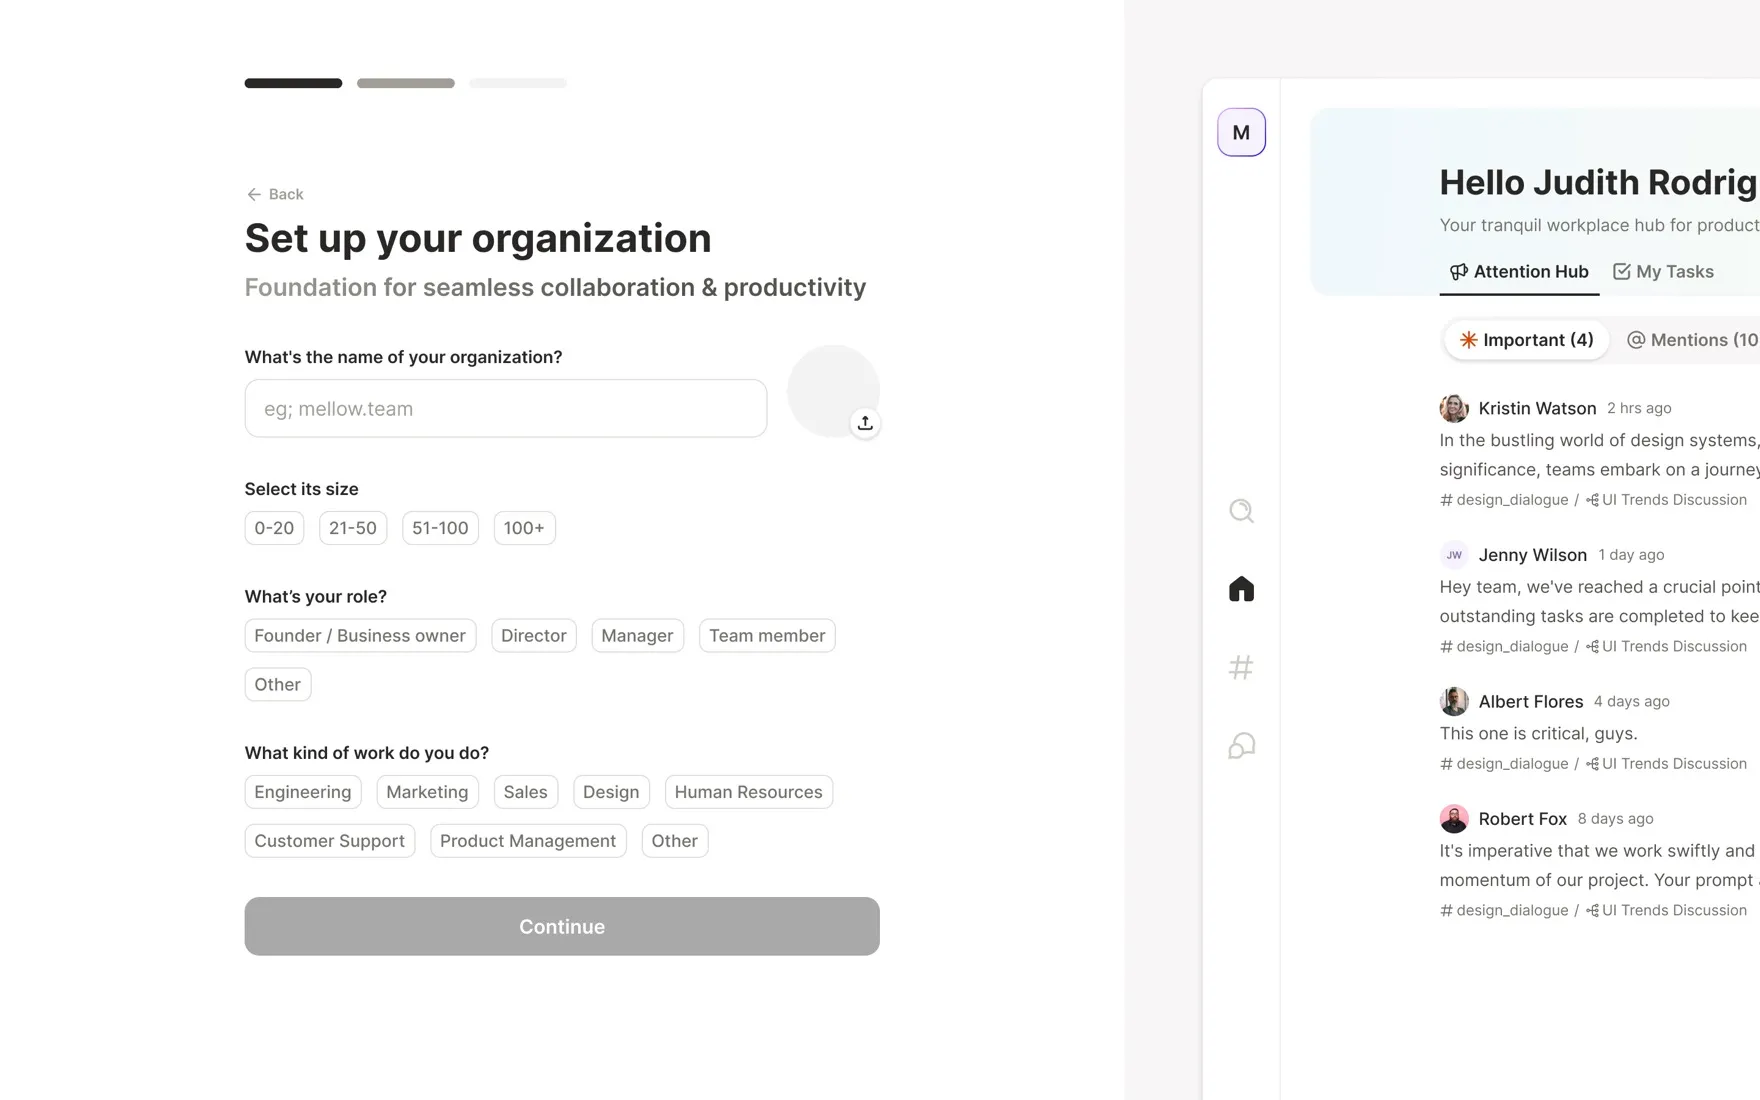Screen dimensions: 1760x1100
Task: Open channels hashtag icon in sidebar
Action: click(x=1241, y=667)
